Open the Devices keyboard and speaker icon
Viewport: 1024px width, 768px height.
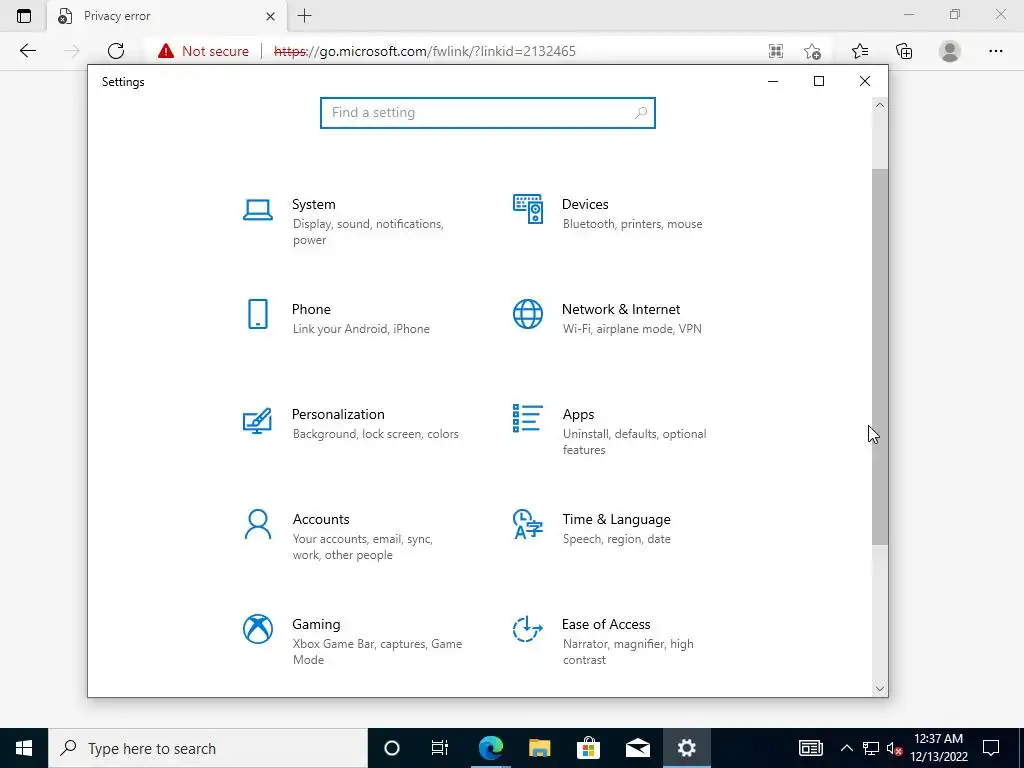click(x=528, y=209)
